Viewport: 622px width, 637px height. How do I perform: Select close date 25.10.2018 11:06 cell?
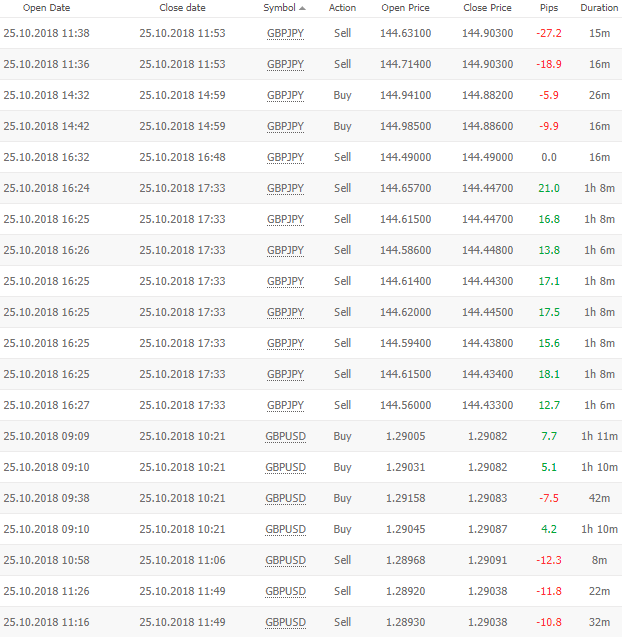coord(182,560)
